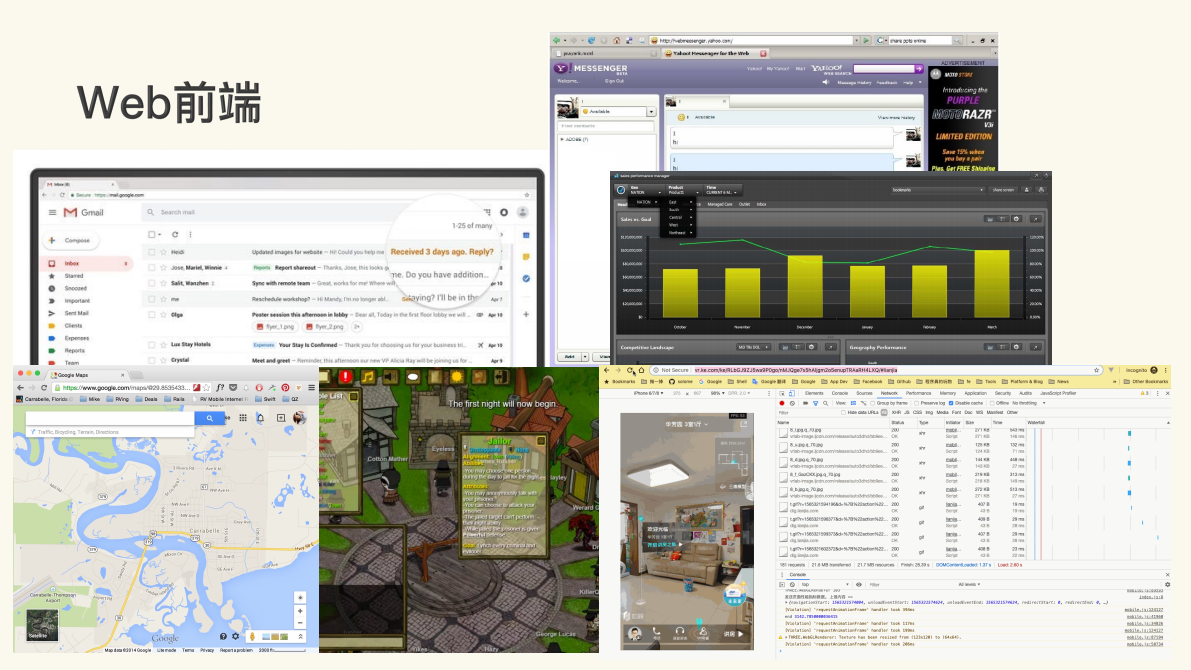This screenshot has height=670, width=1191.
Task: Open the Inbox folder in Gmail sidebar
Action: tap(87, 264)
